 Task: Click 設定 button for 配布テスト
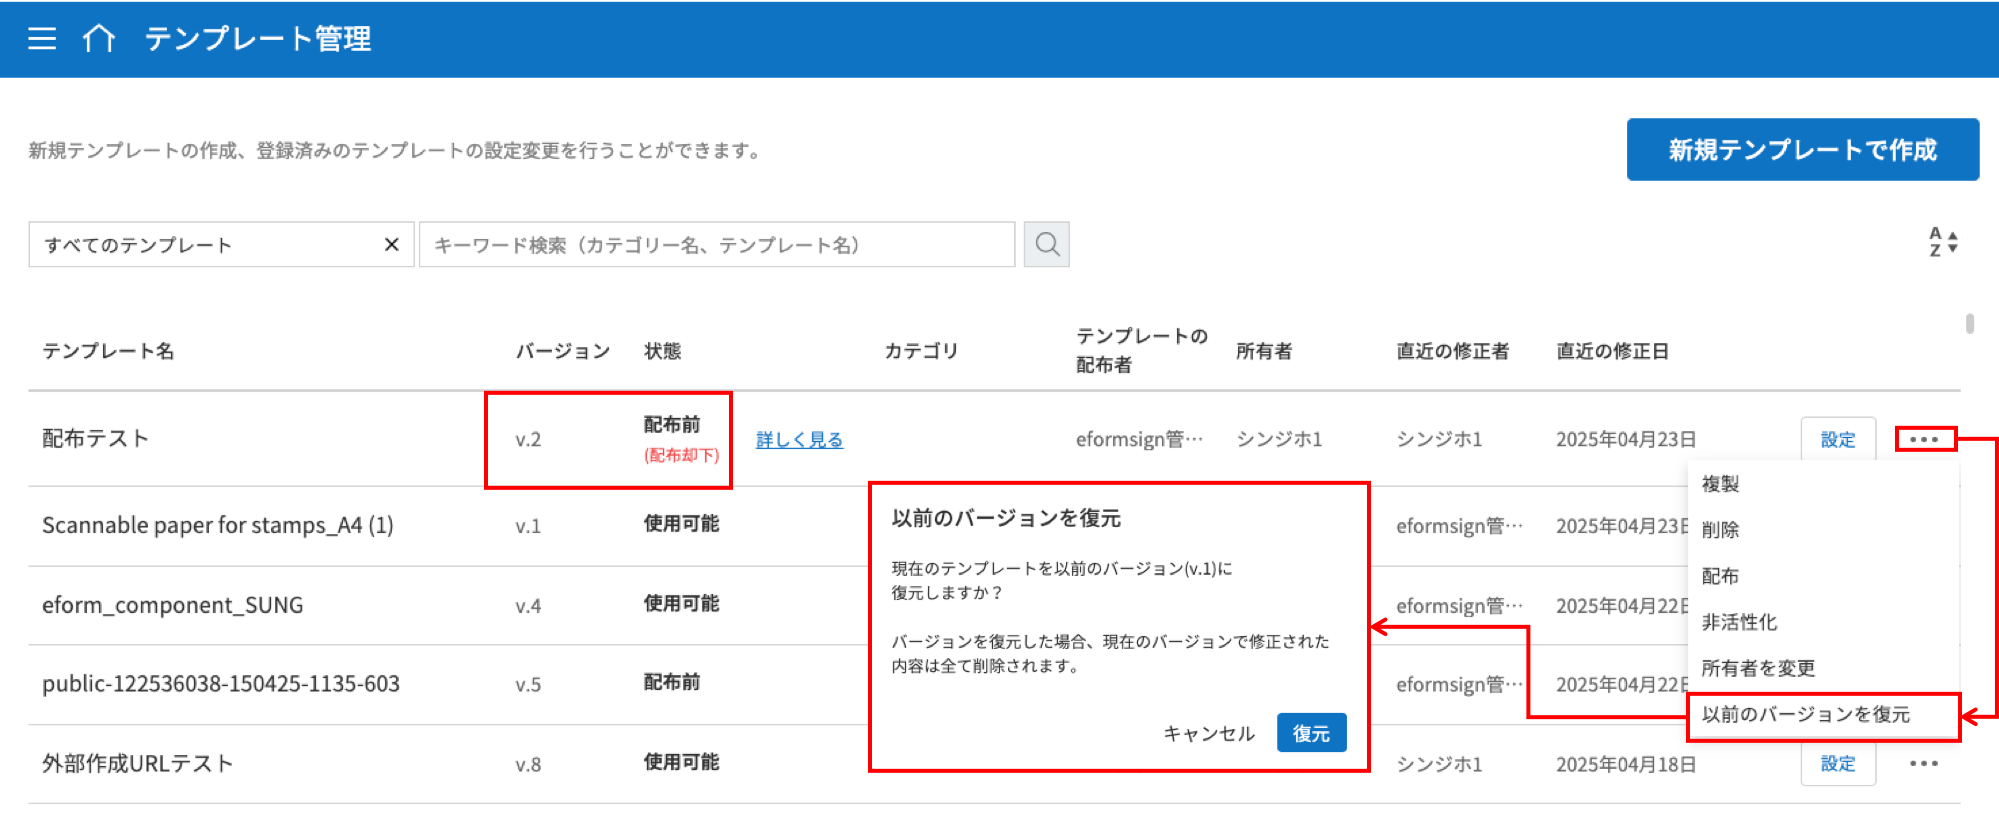[x=1837, y=440]
